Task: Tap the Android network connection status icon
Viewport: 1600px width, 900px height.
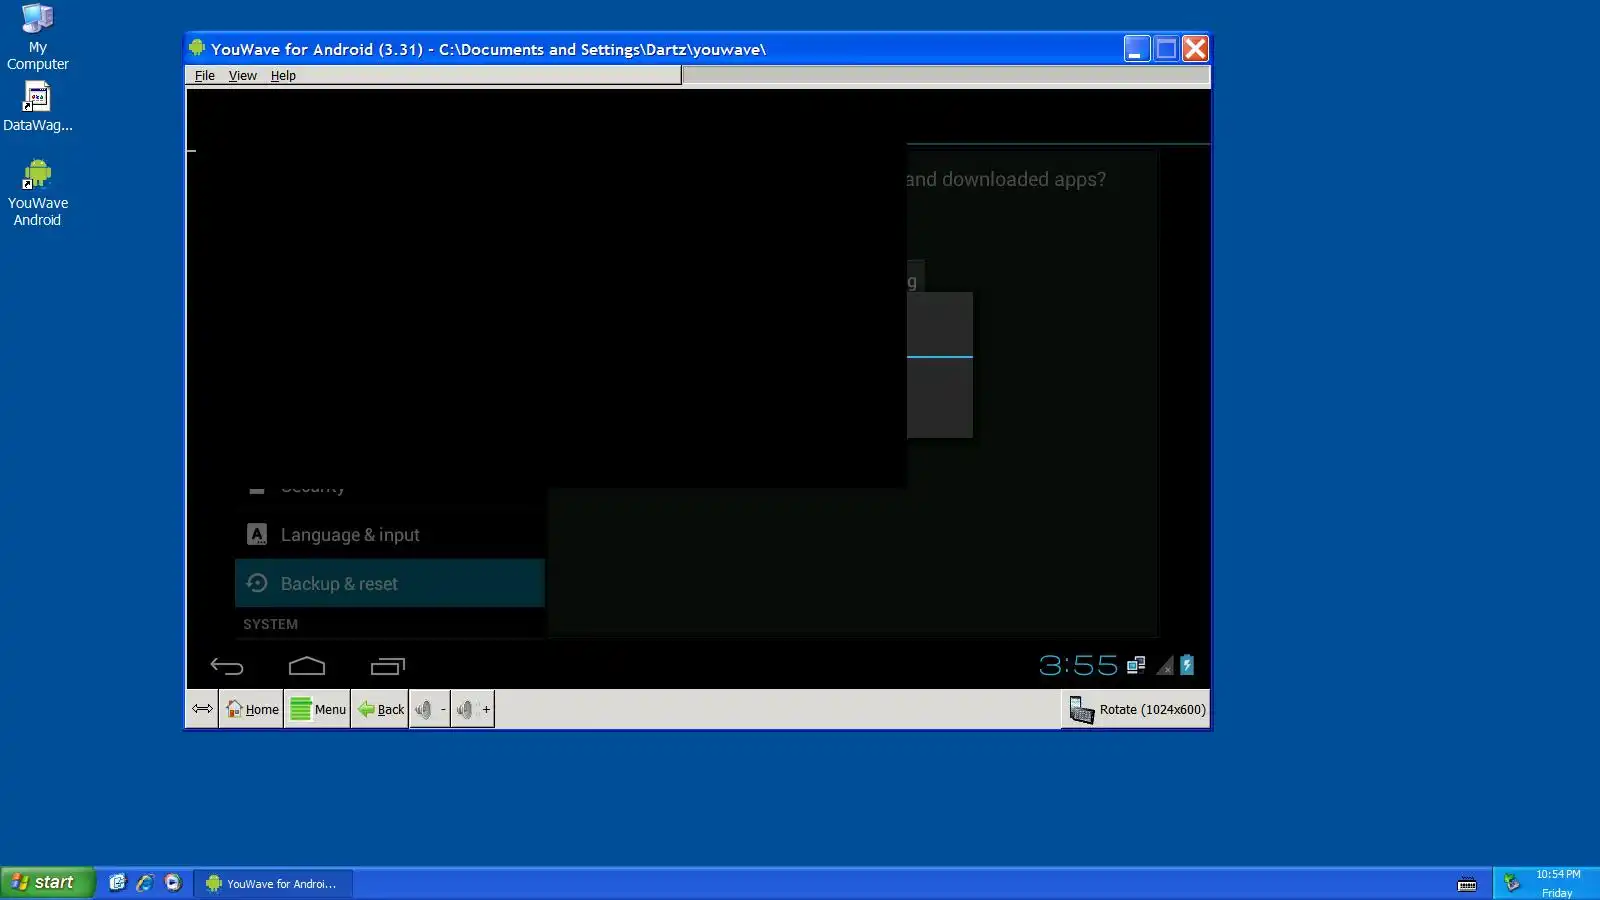Action: [1136, 665]
